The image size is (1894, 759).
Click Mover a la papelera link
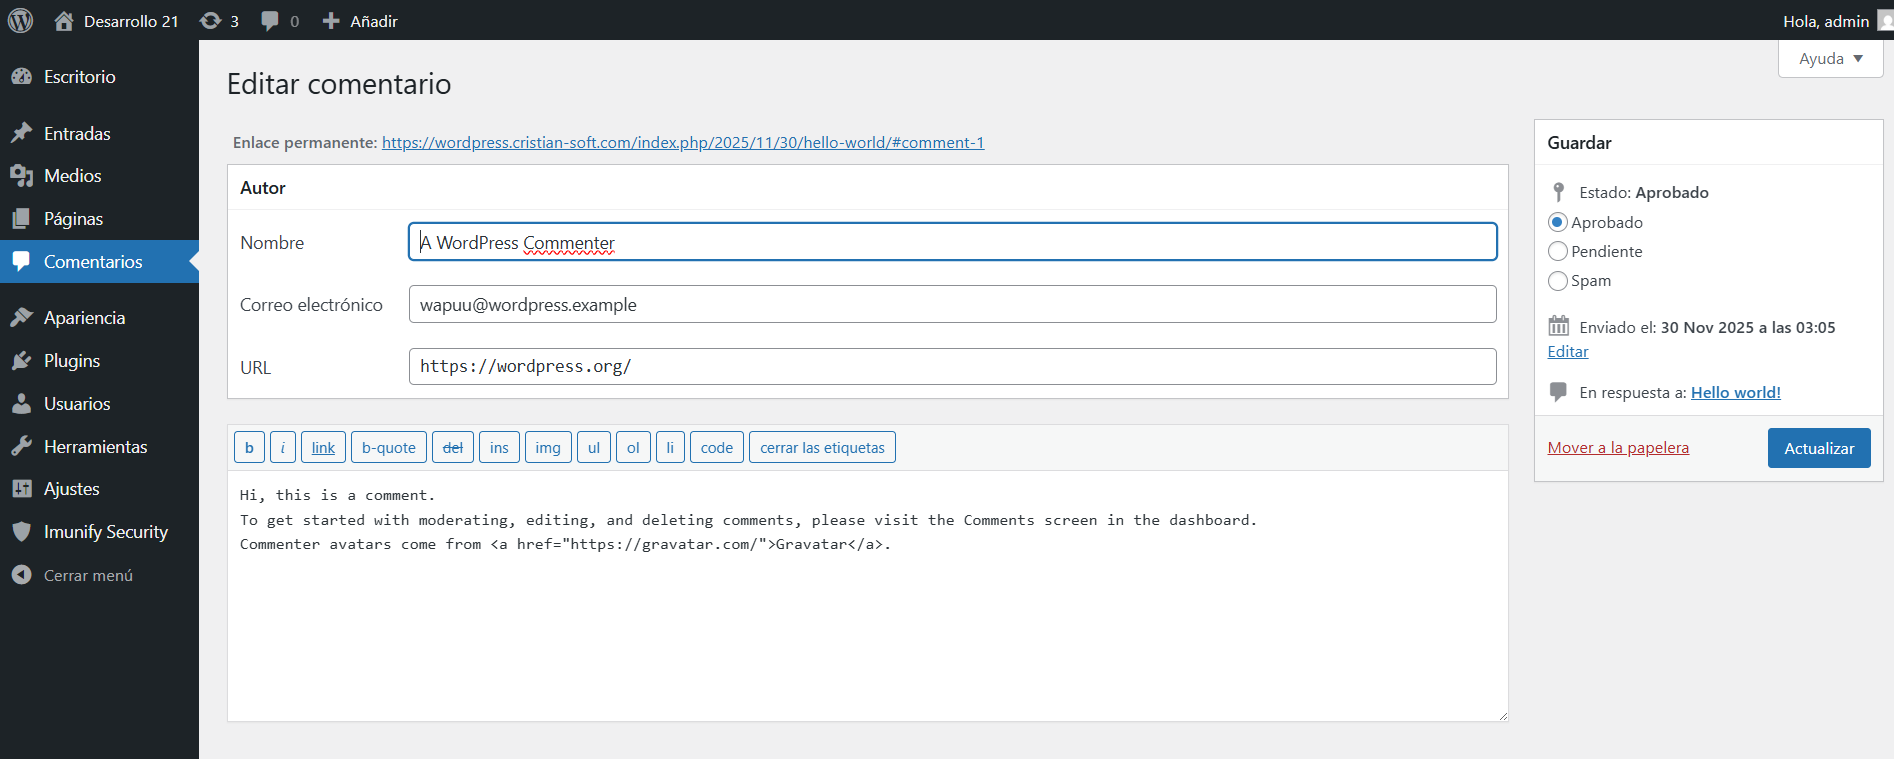[x=1617, y=448]
